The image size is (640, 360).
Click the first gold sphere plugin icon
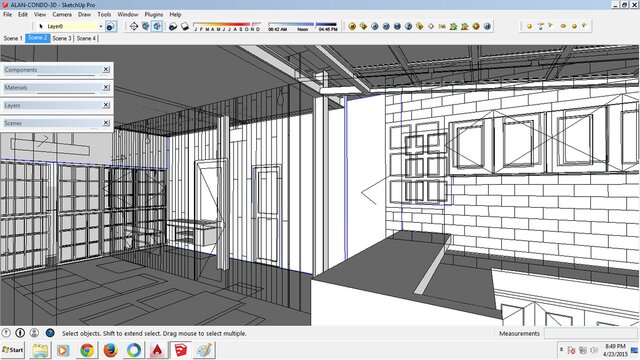point(352,27)
